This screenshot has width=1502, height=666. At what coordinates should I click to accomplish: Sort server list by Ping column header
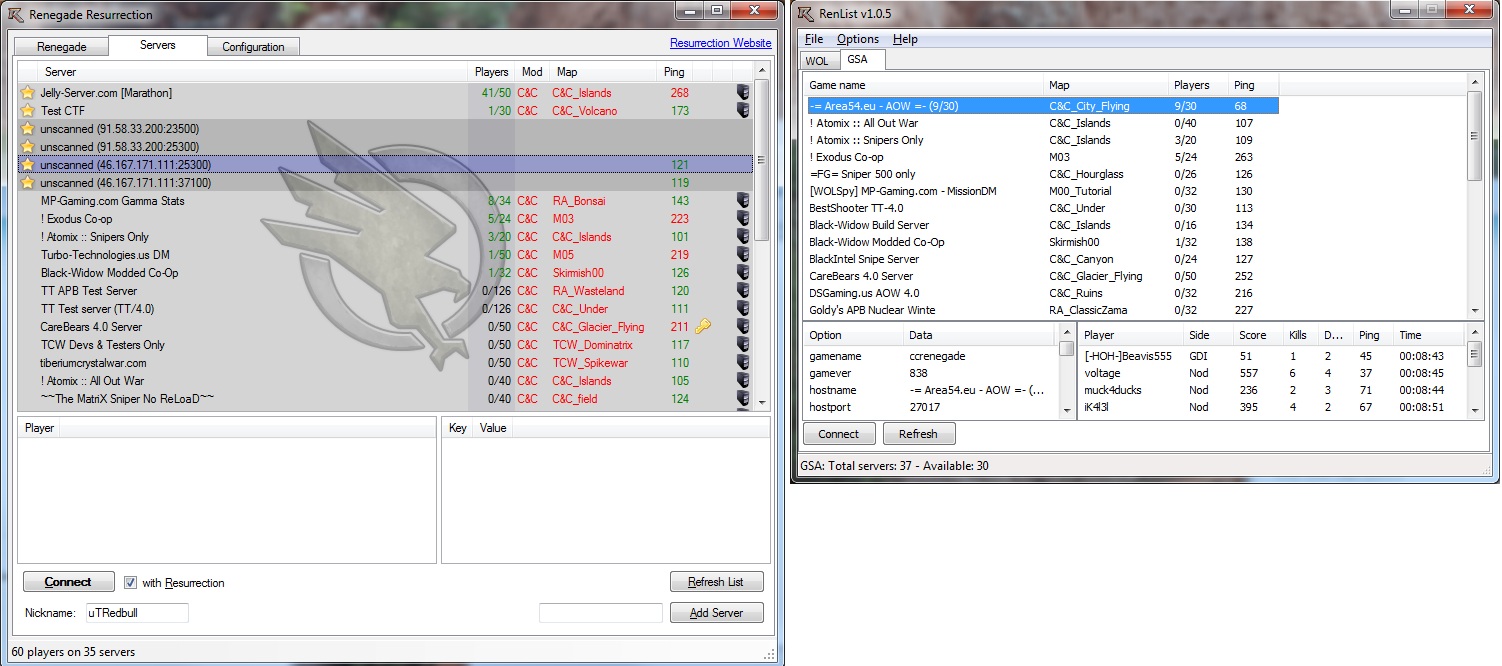click(x=674, y=72)
